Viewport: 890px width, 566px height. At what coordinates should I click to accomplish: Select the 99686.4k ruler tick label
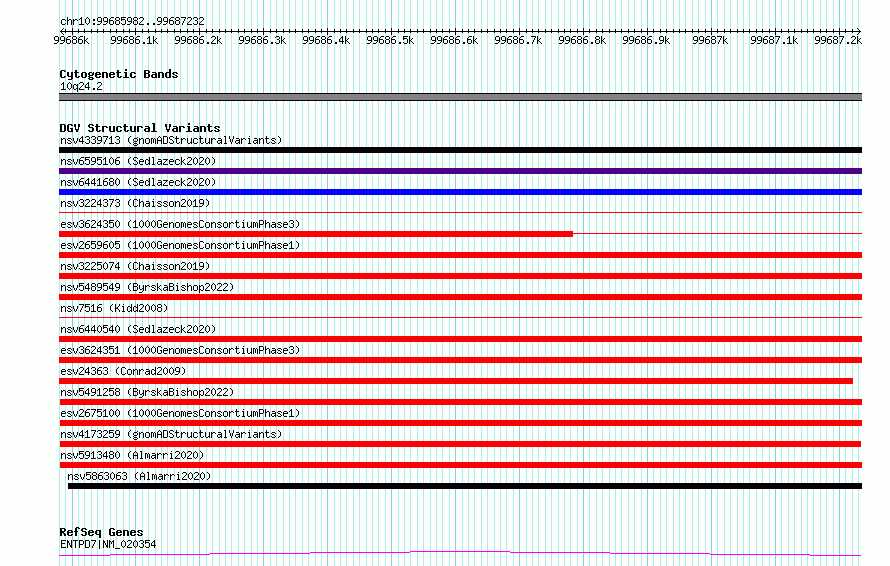point(326,40)
